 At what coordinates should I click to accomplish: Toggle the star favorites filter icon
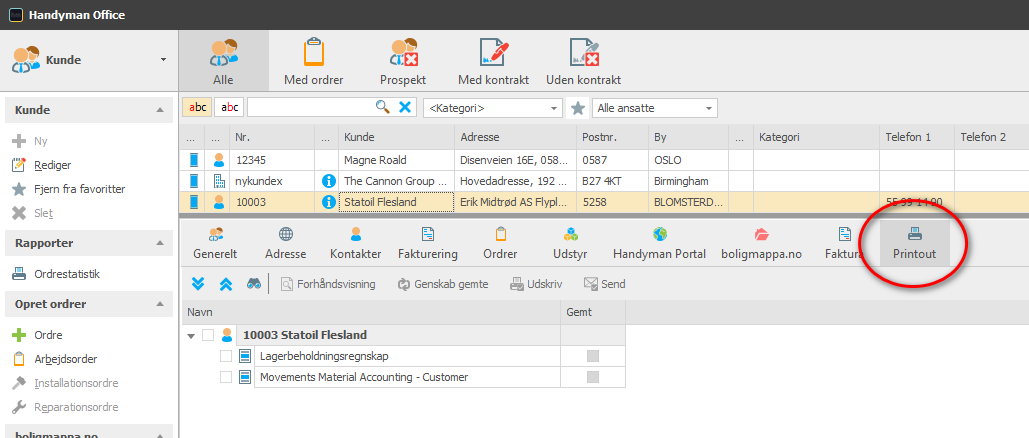coord(578,108)
